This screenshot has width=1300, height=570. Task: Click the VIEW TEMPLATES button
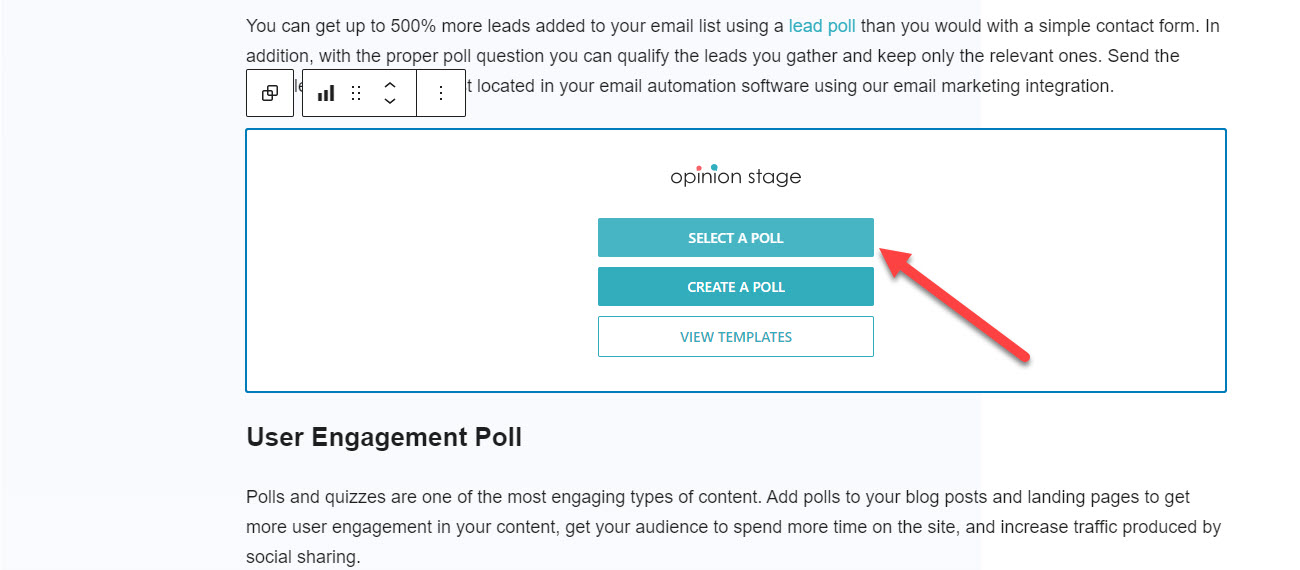[736, 337]
